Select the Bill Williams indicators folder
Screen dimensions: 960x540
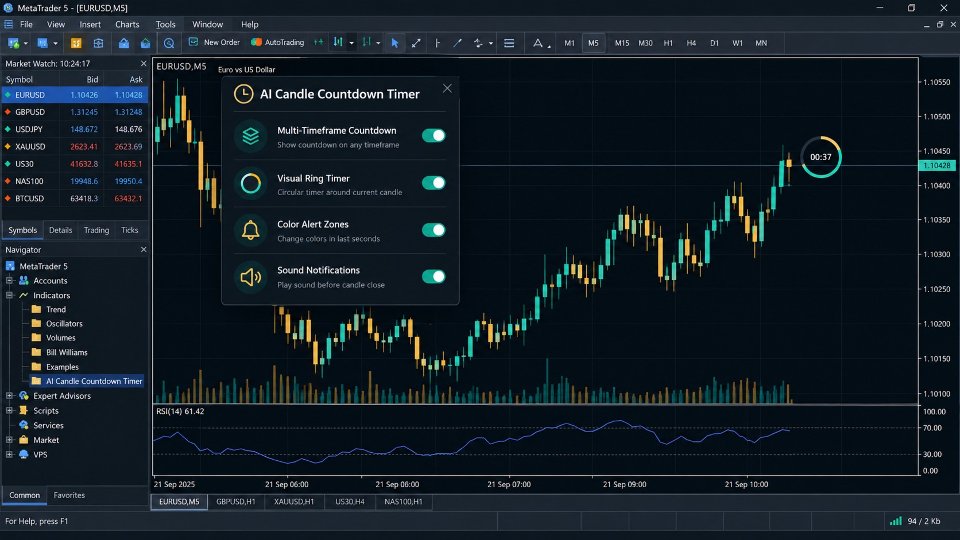pos(59,352)
